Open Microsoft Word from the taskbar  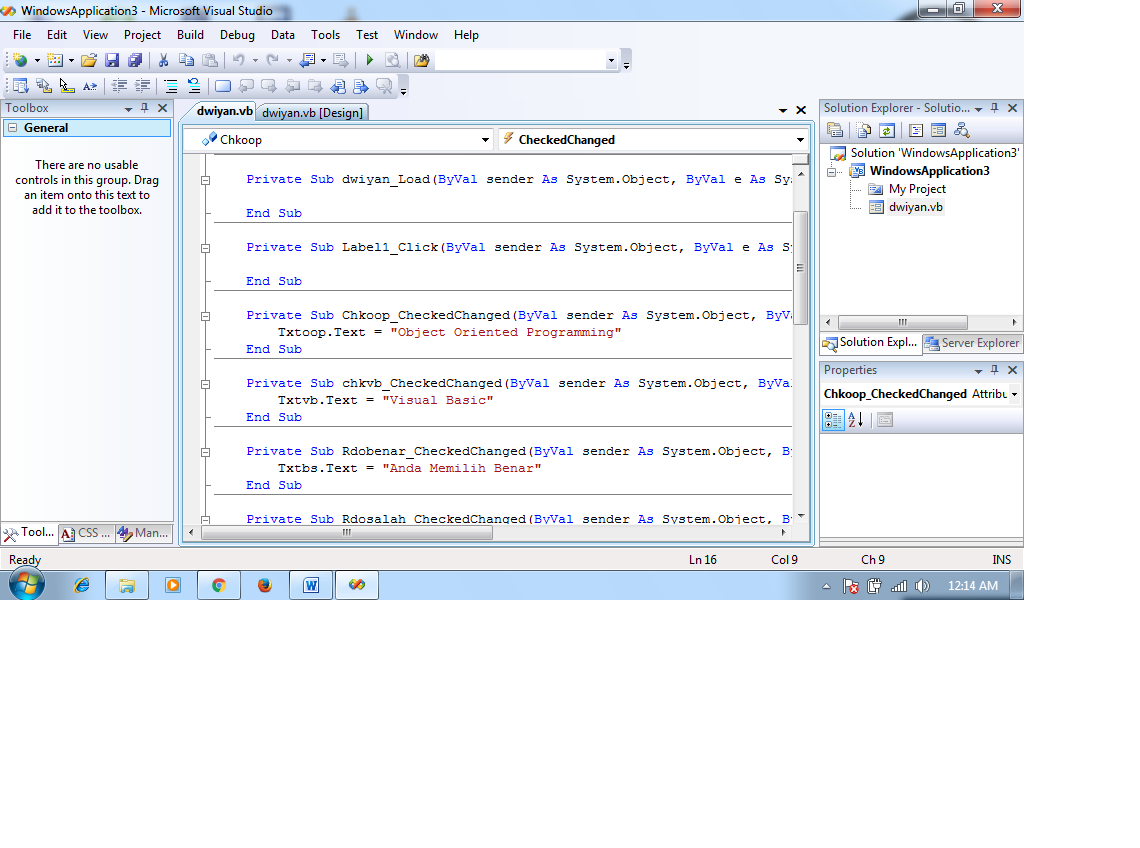click(311, 585)
